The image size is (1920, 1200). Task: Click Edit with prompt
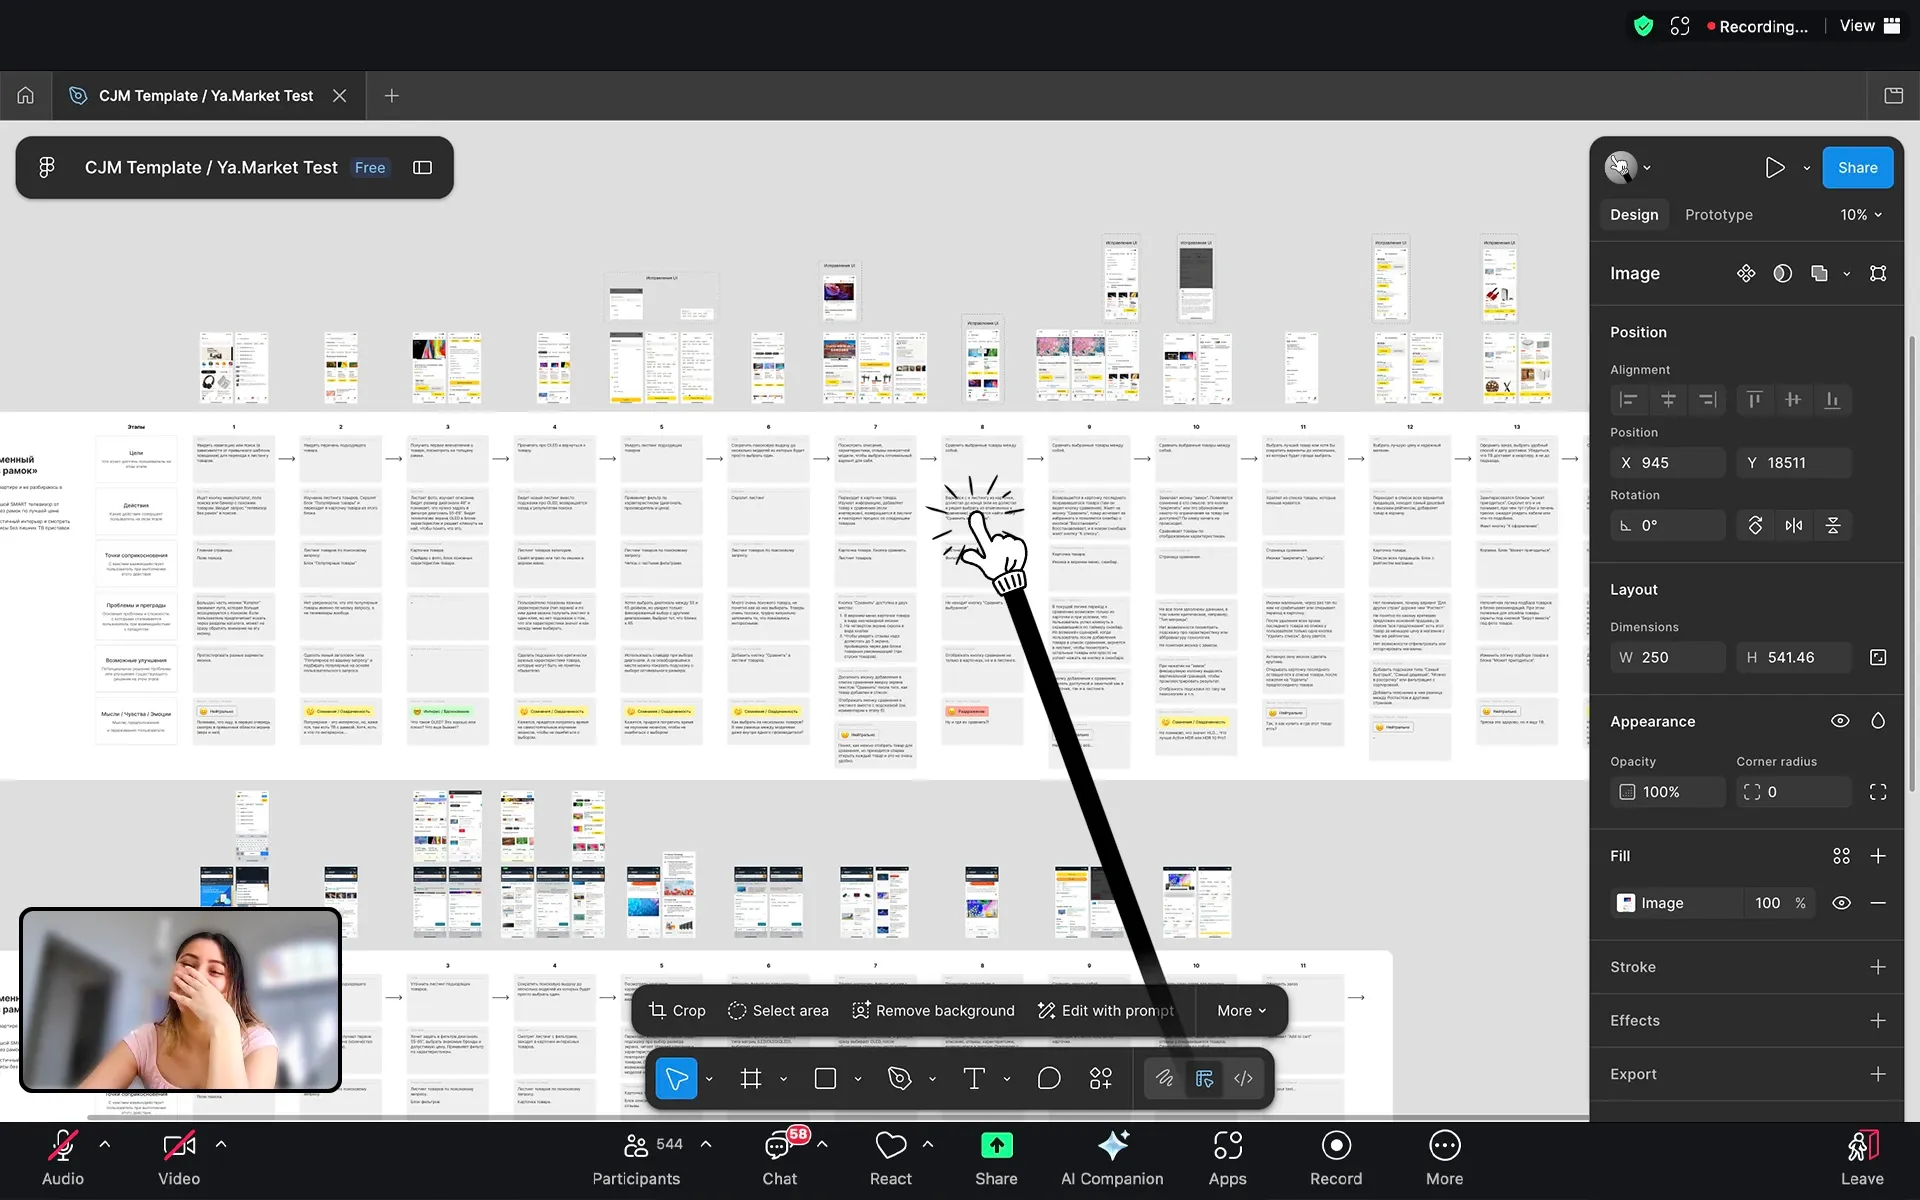[x=1105, y=1011]
